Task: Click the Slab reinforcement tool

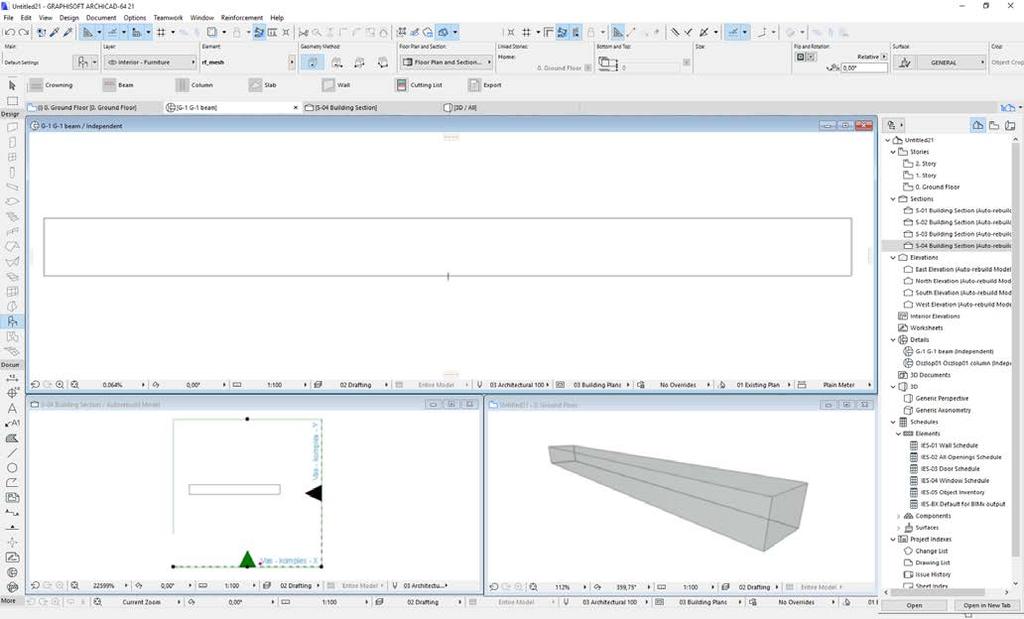Action: coord(263,85)
